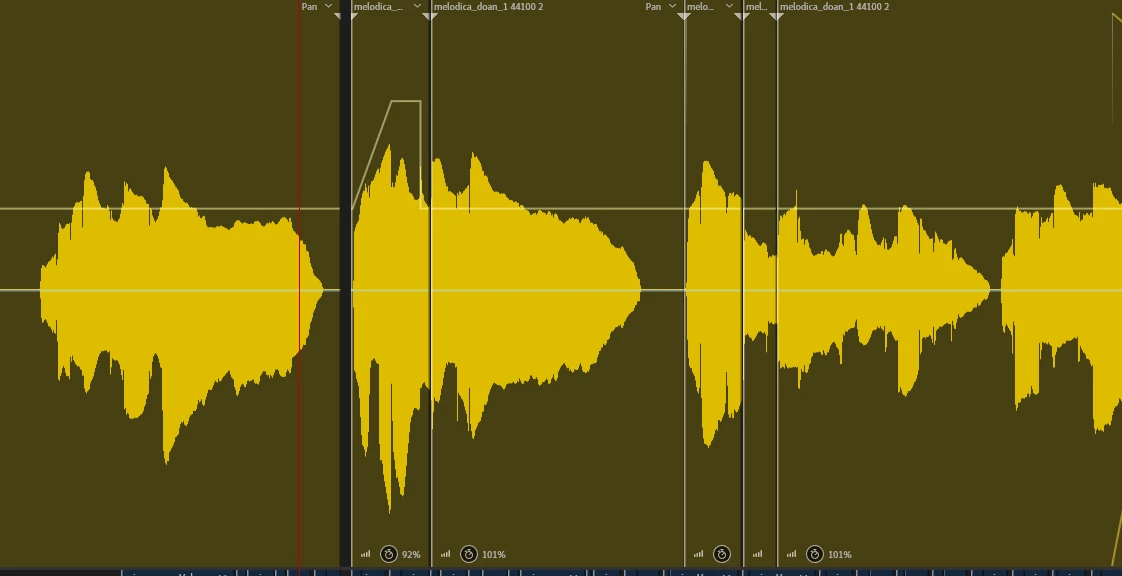This screenshot has width=1122, height=576.
Task: Click the fade-in handle of the melodica_... clip
Action: coord(354,16)
